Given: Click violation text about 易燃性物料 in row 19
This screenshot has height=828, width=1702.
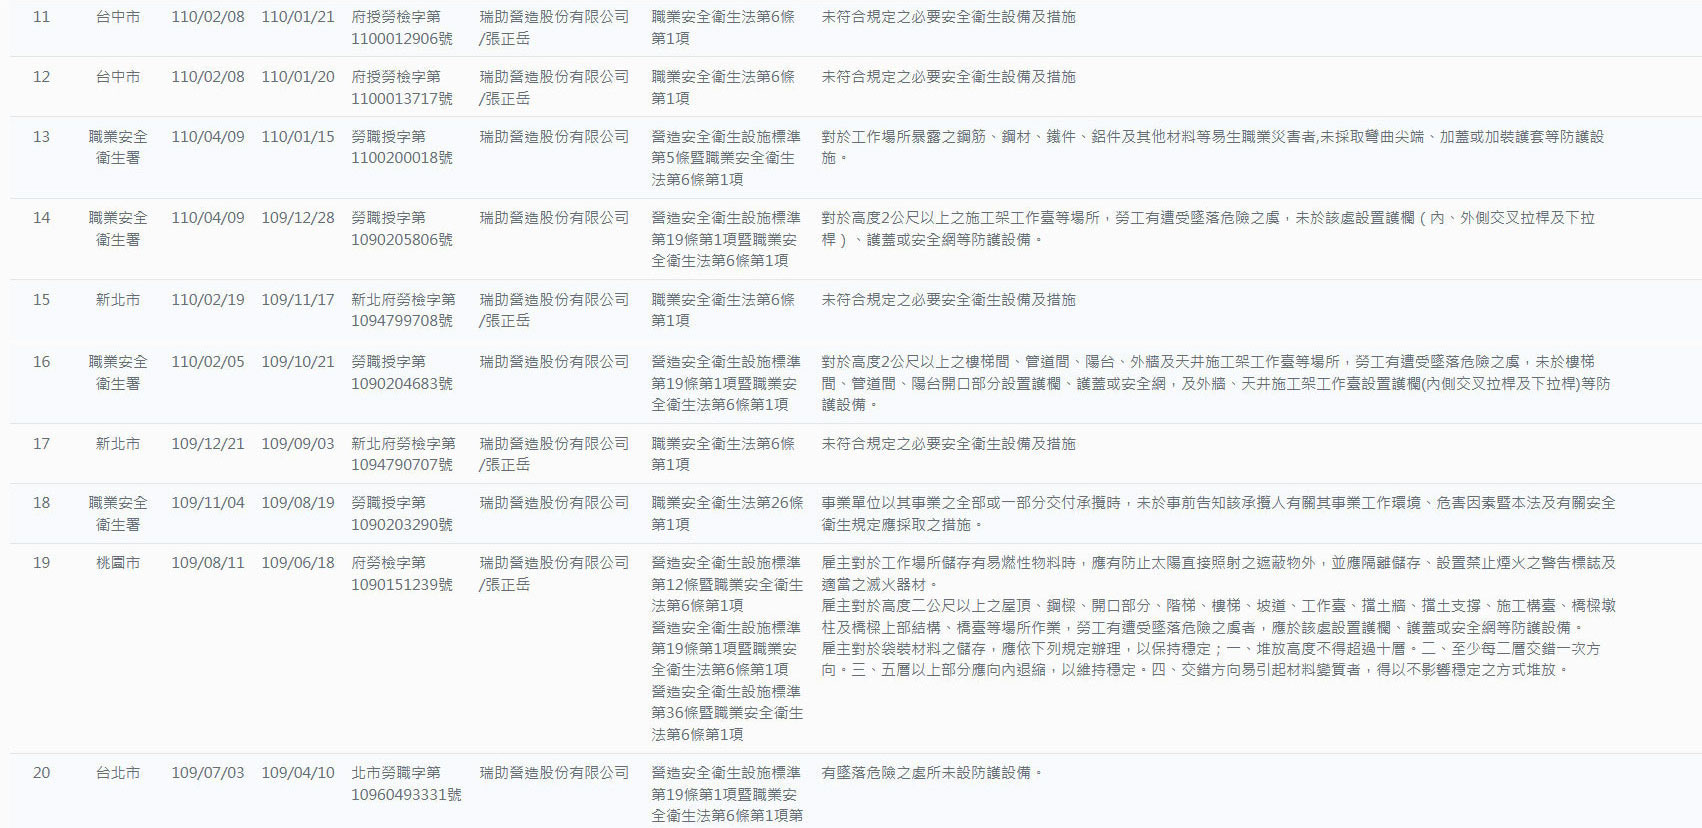Looking at the screenshot, I should (1218, 574).
